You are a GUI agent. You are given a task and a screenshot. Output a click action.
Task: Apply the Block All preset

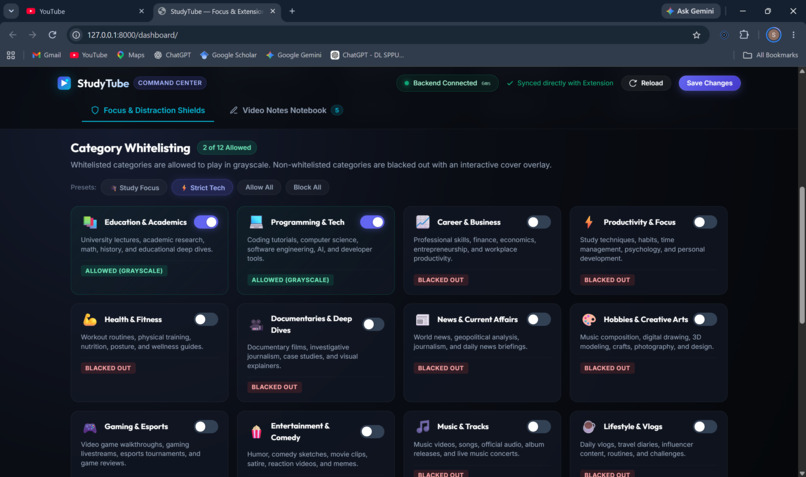click(x=307, y=188)
